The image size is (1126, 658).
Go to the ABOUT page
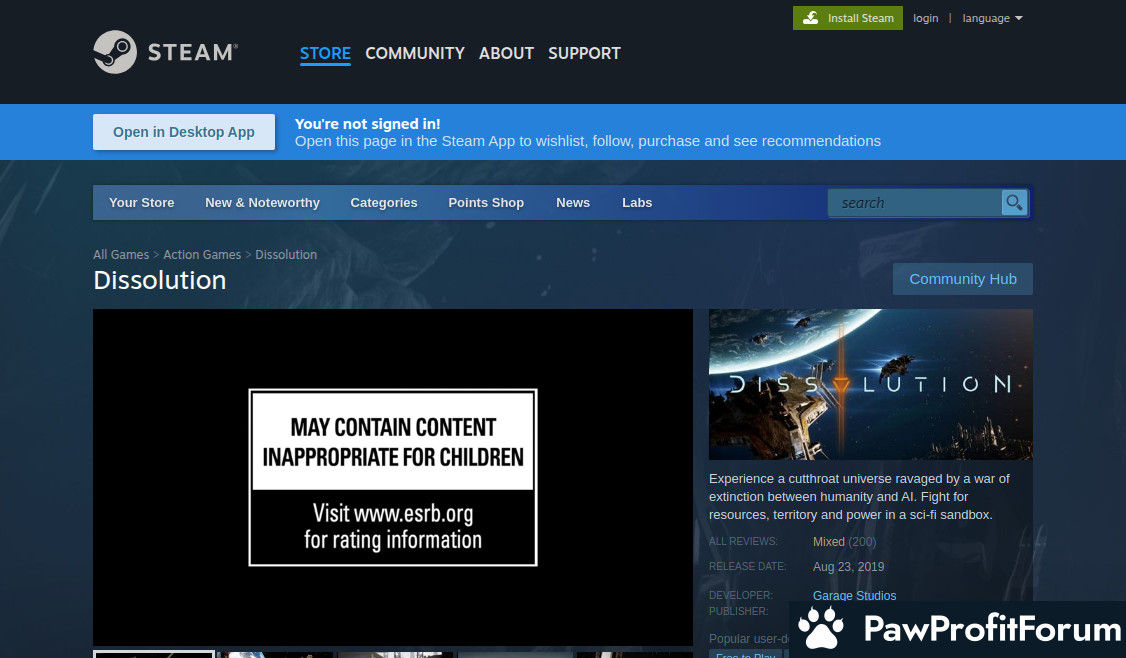click(x=506, y=53)
